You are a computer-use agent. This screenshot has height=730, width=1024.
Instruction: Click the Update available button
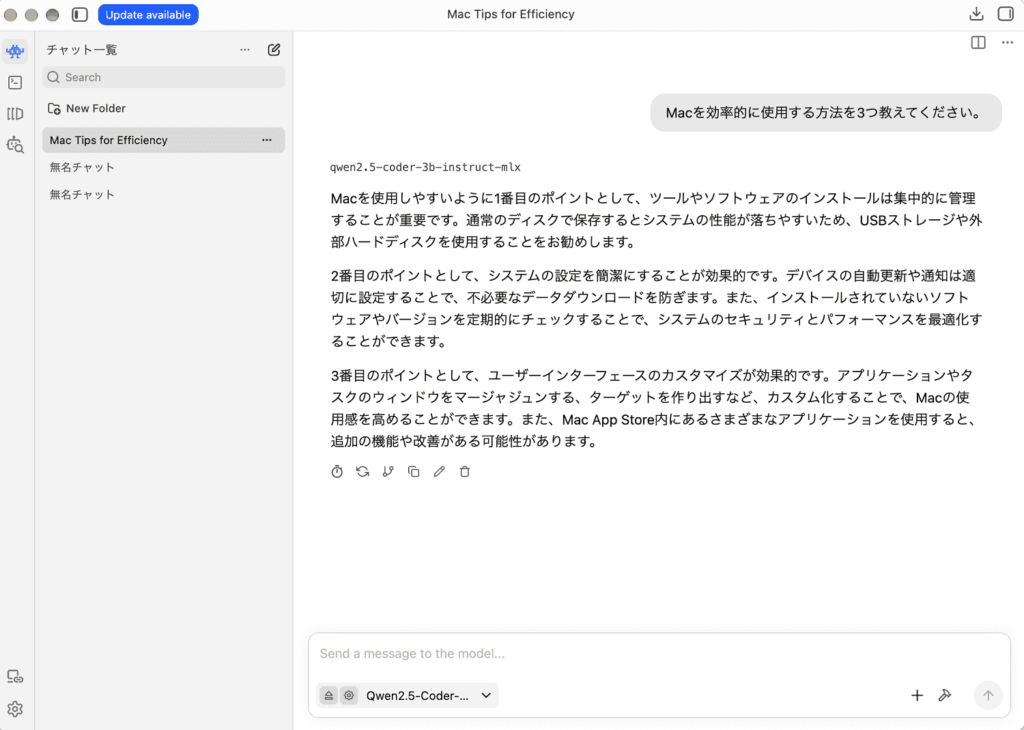pos(148,14)
